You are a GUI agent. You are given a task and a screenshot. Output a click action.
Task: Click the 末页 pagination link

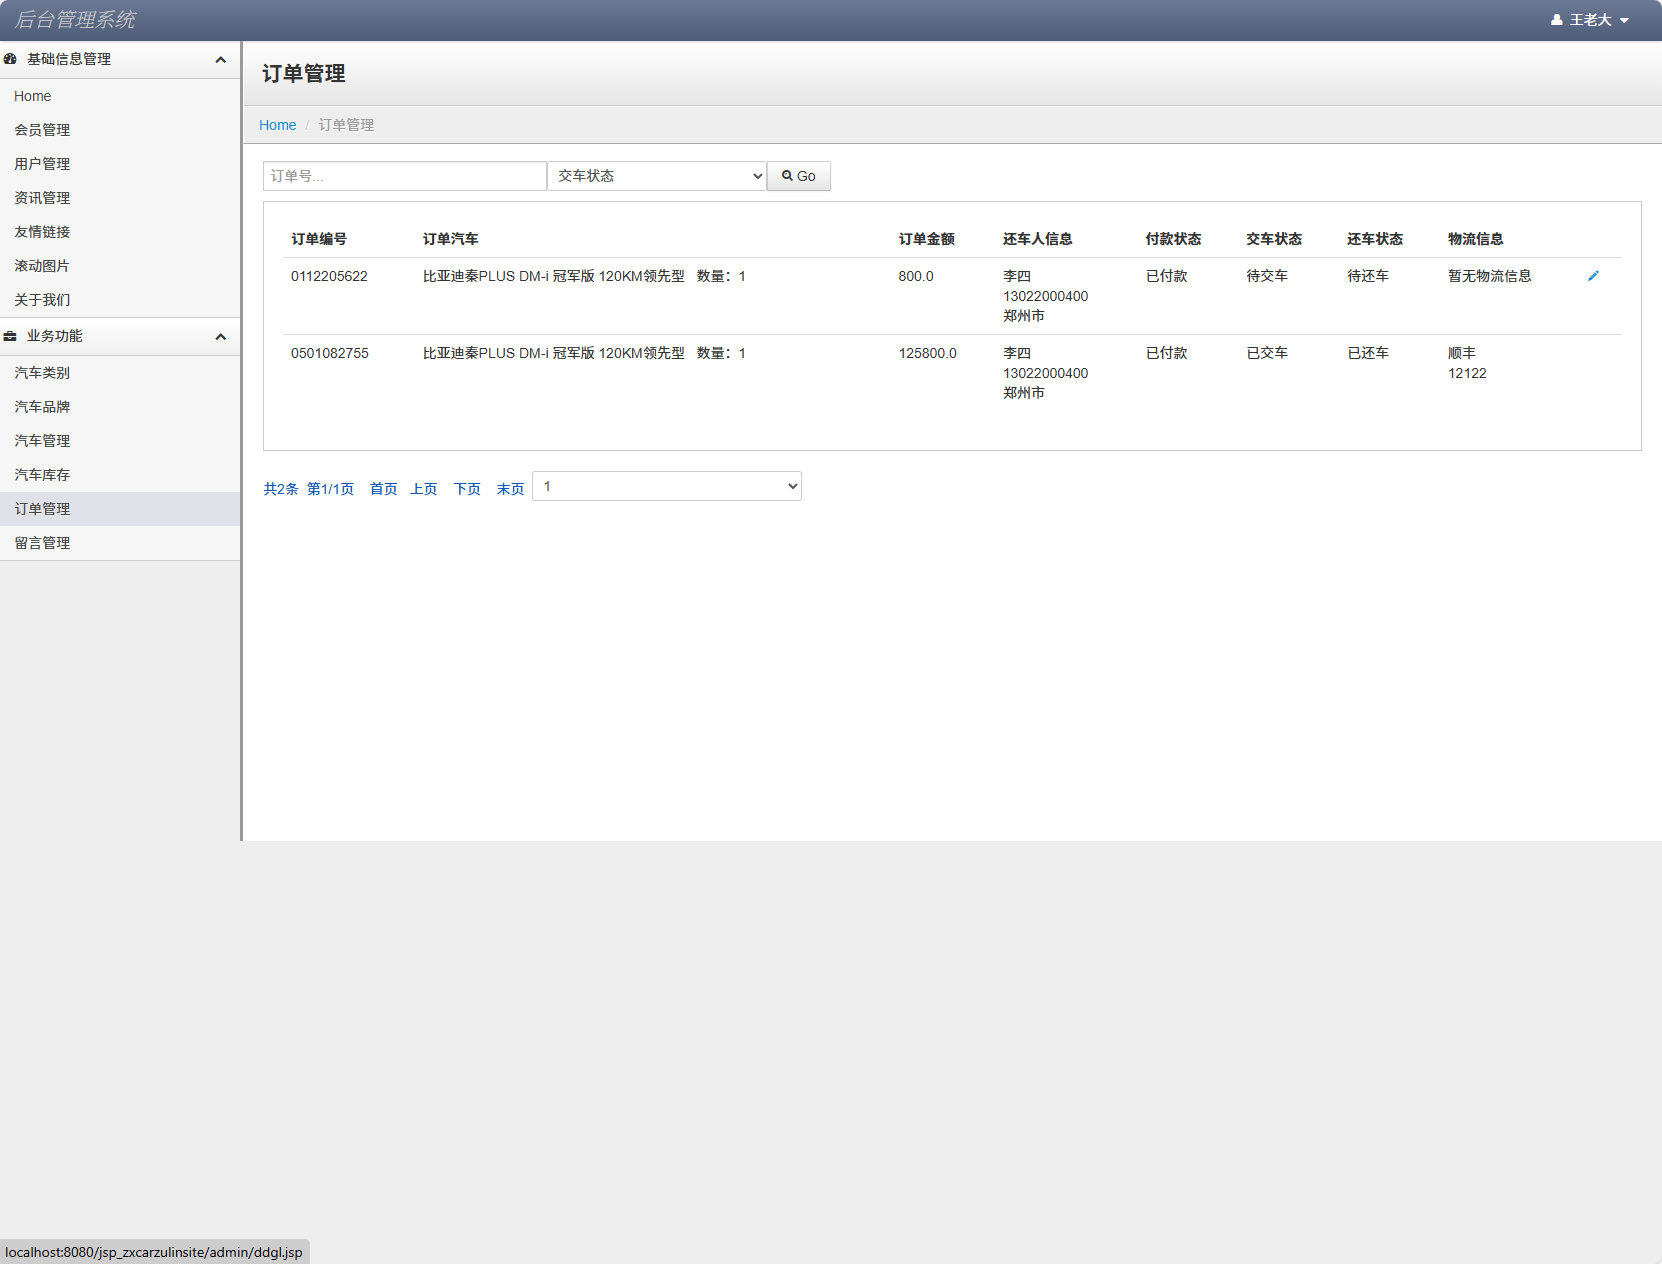click(x=510, y=489)
